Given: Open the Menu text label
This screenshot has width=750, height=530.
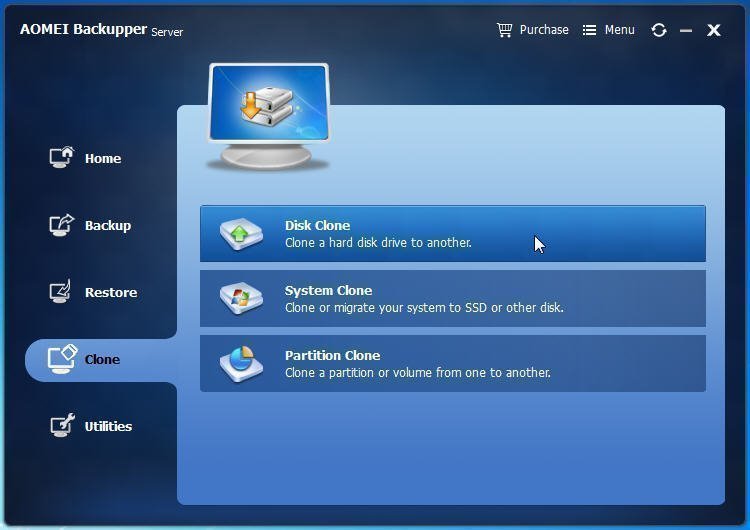Looking at the screenshot, I should coord(619,30).
